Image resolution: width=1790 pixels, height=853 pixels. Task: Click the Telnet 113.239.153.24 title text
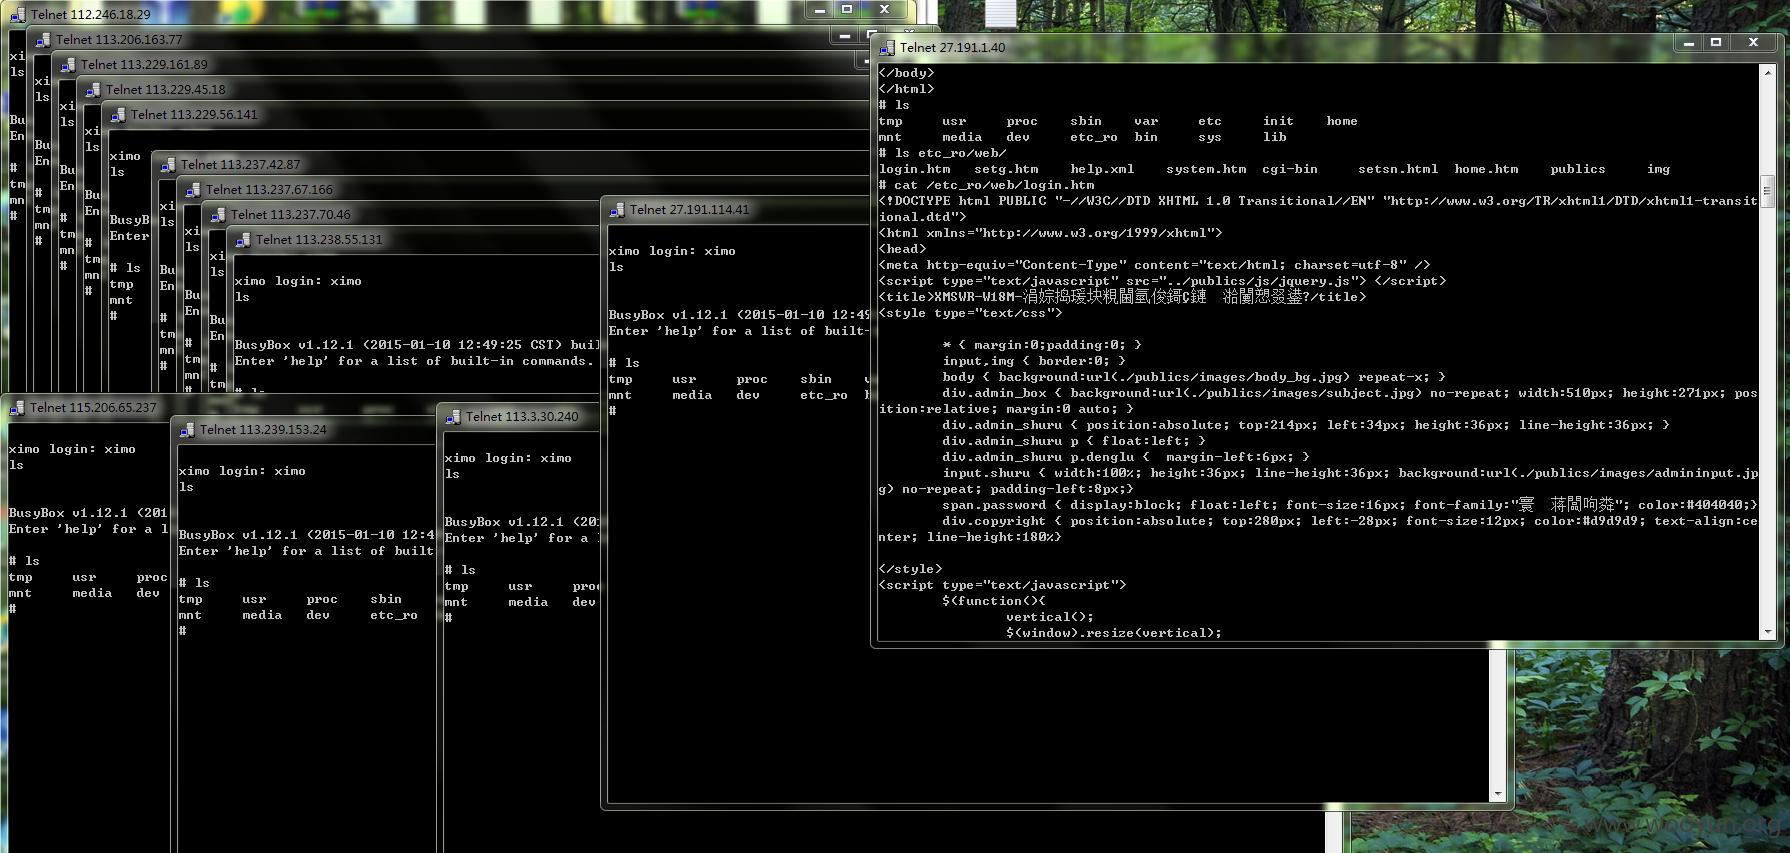point(263,429)
